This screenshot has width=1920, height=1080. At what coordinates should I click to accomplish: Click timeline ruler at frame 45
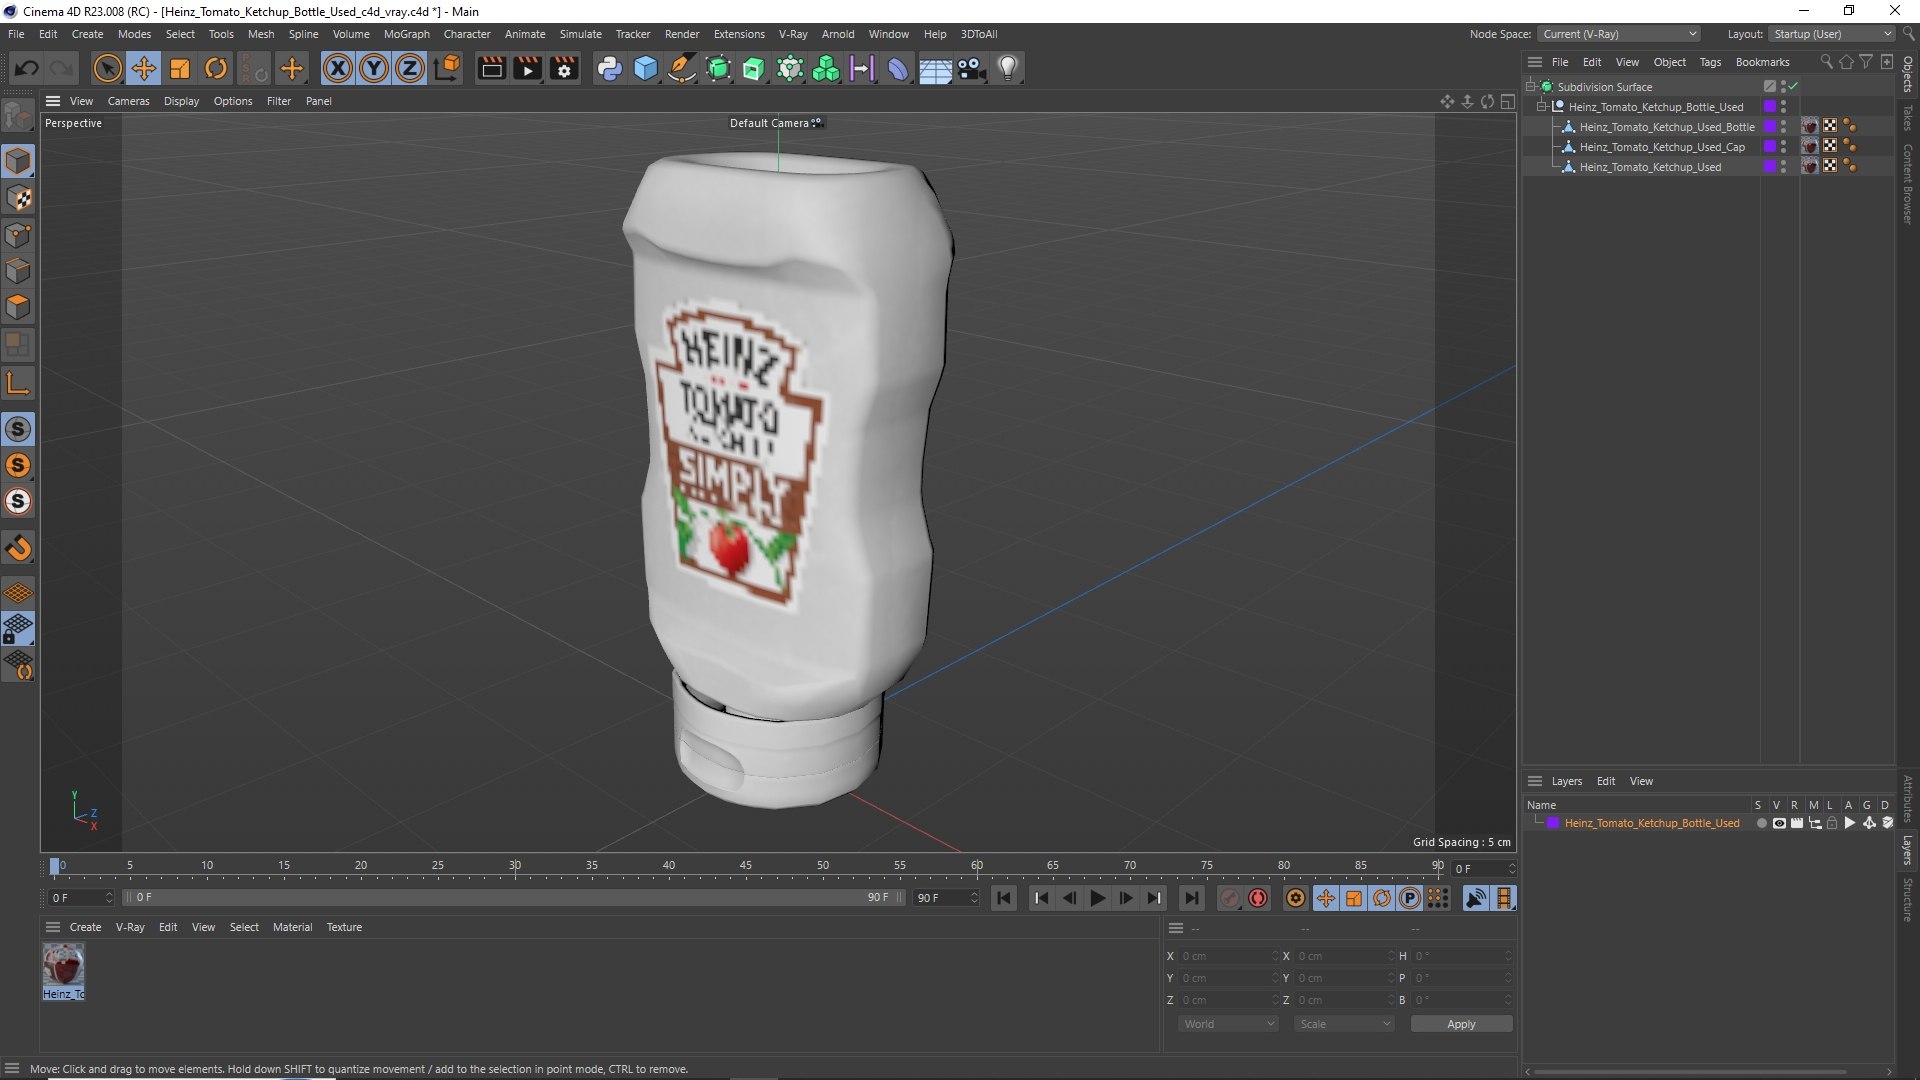pos(746,866)
